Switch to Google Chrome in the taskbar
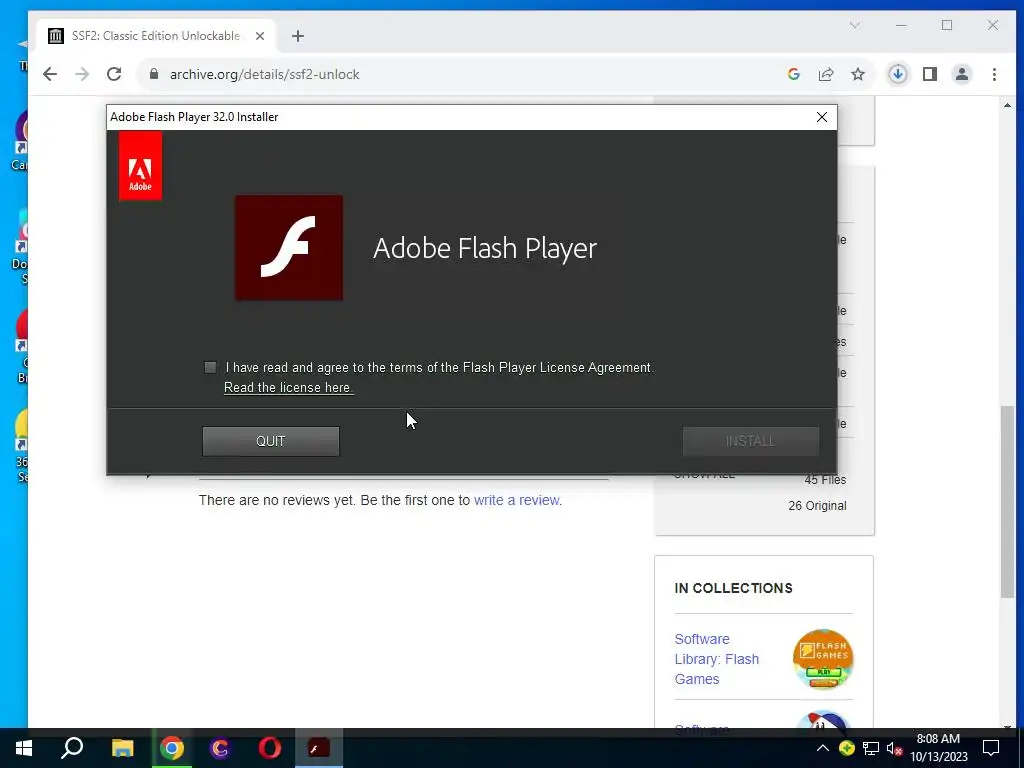This screenshot has height=768, width=1024. click(x=172, y=748)
